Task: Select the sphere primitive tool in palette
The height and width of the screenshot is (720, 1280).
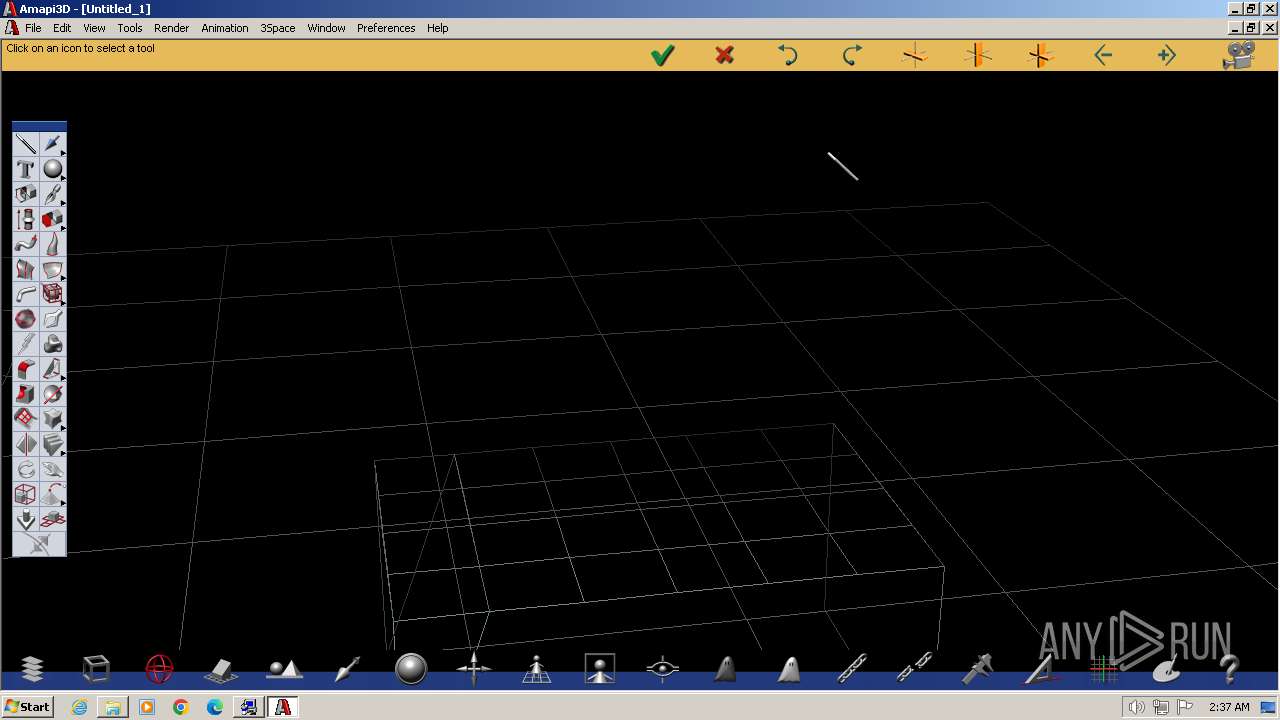Action: point(53,170)
